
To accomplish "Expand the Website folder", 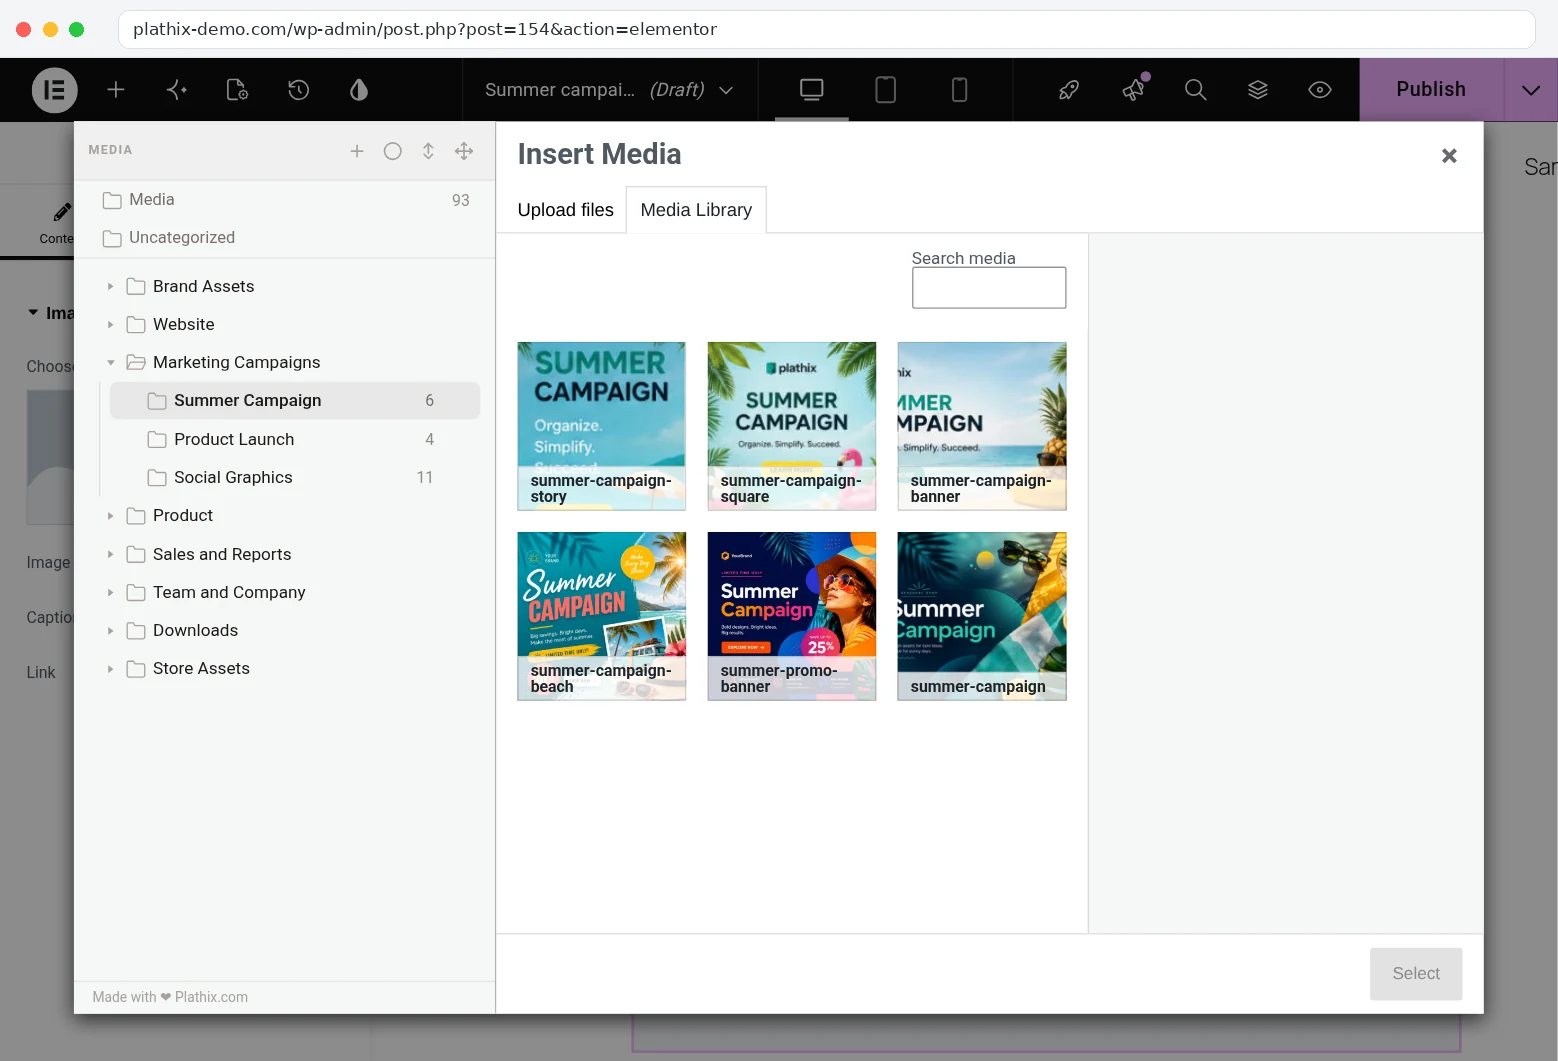I will pyautogui.click(x=110, y=325).
